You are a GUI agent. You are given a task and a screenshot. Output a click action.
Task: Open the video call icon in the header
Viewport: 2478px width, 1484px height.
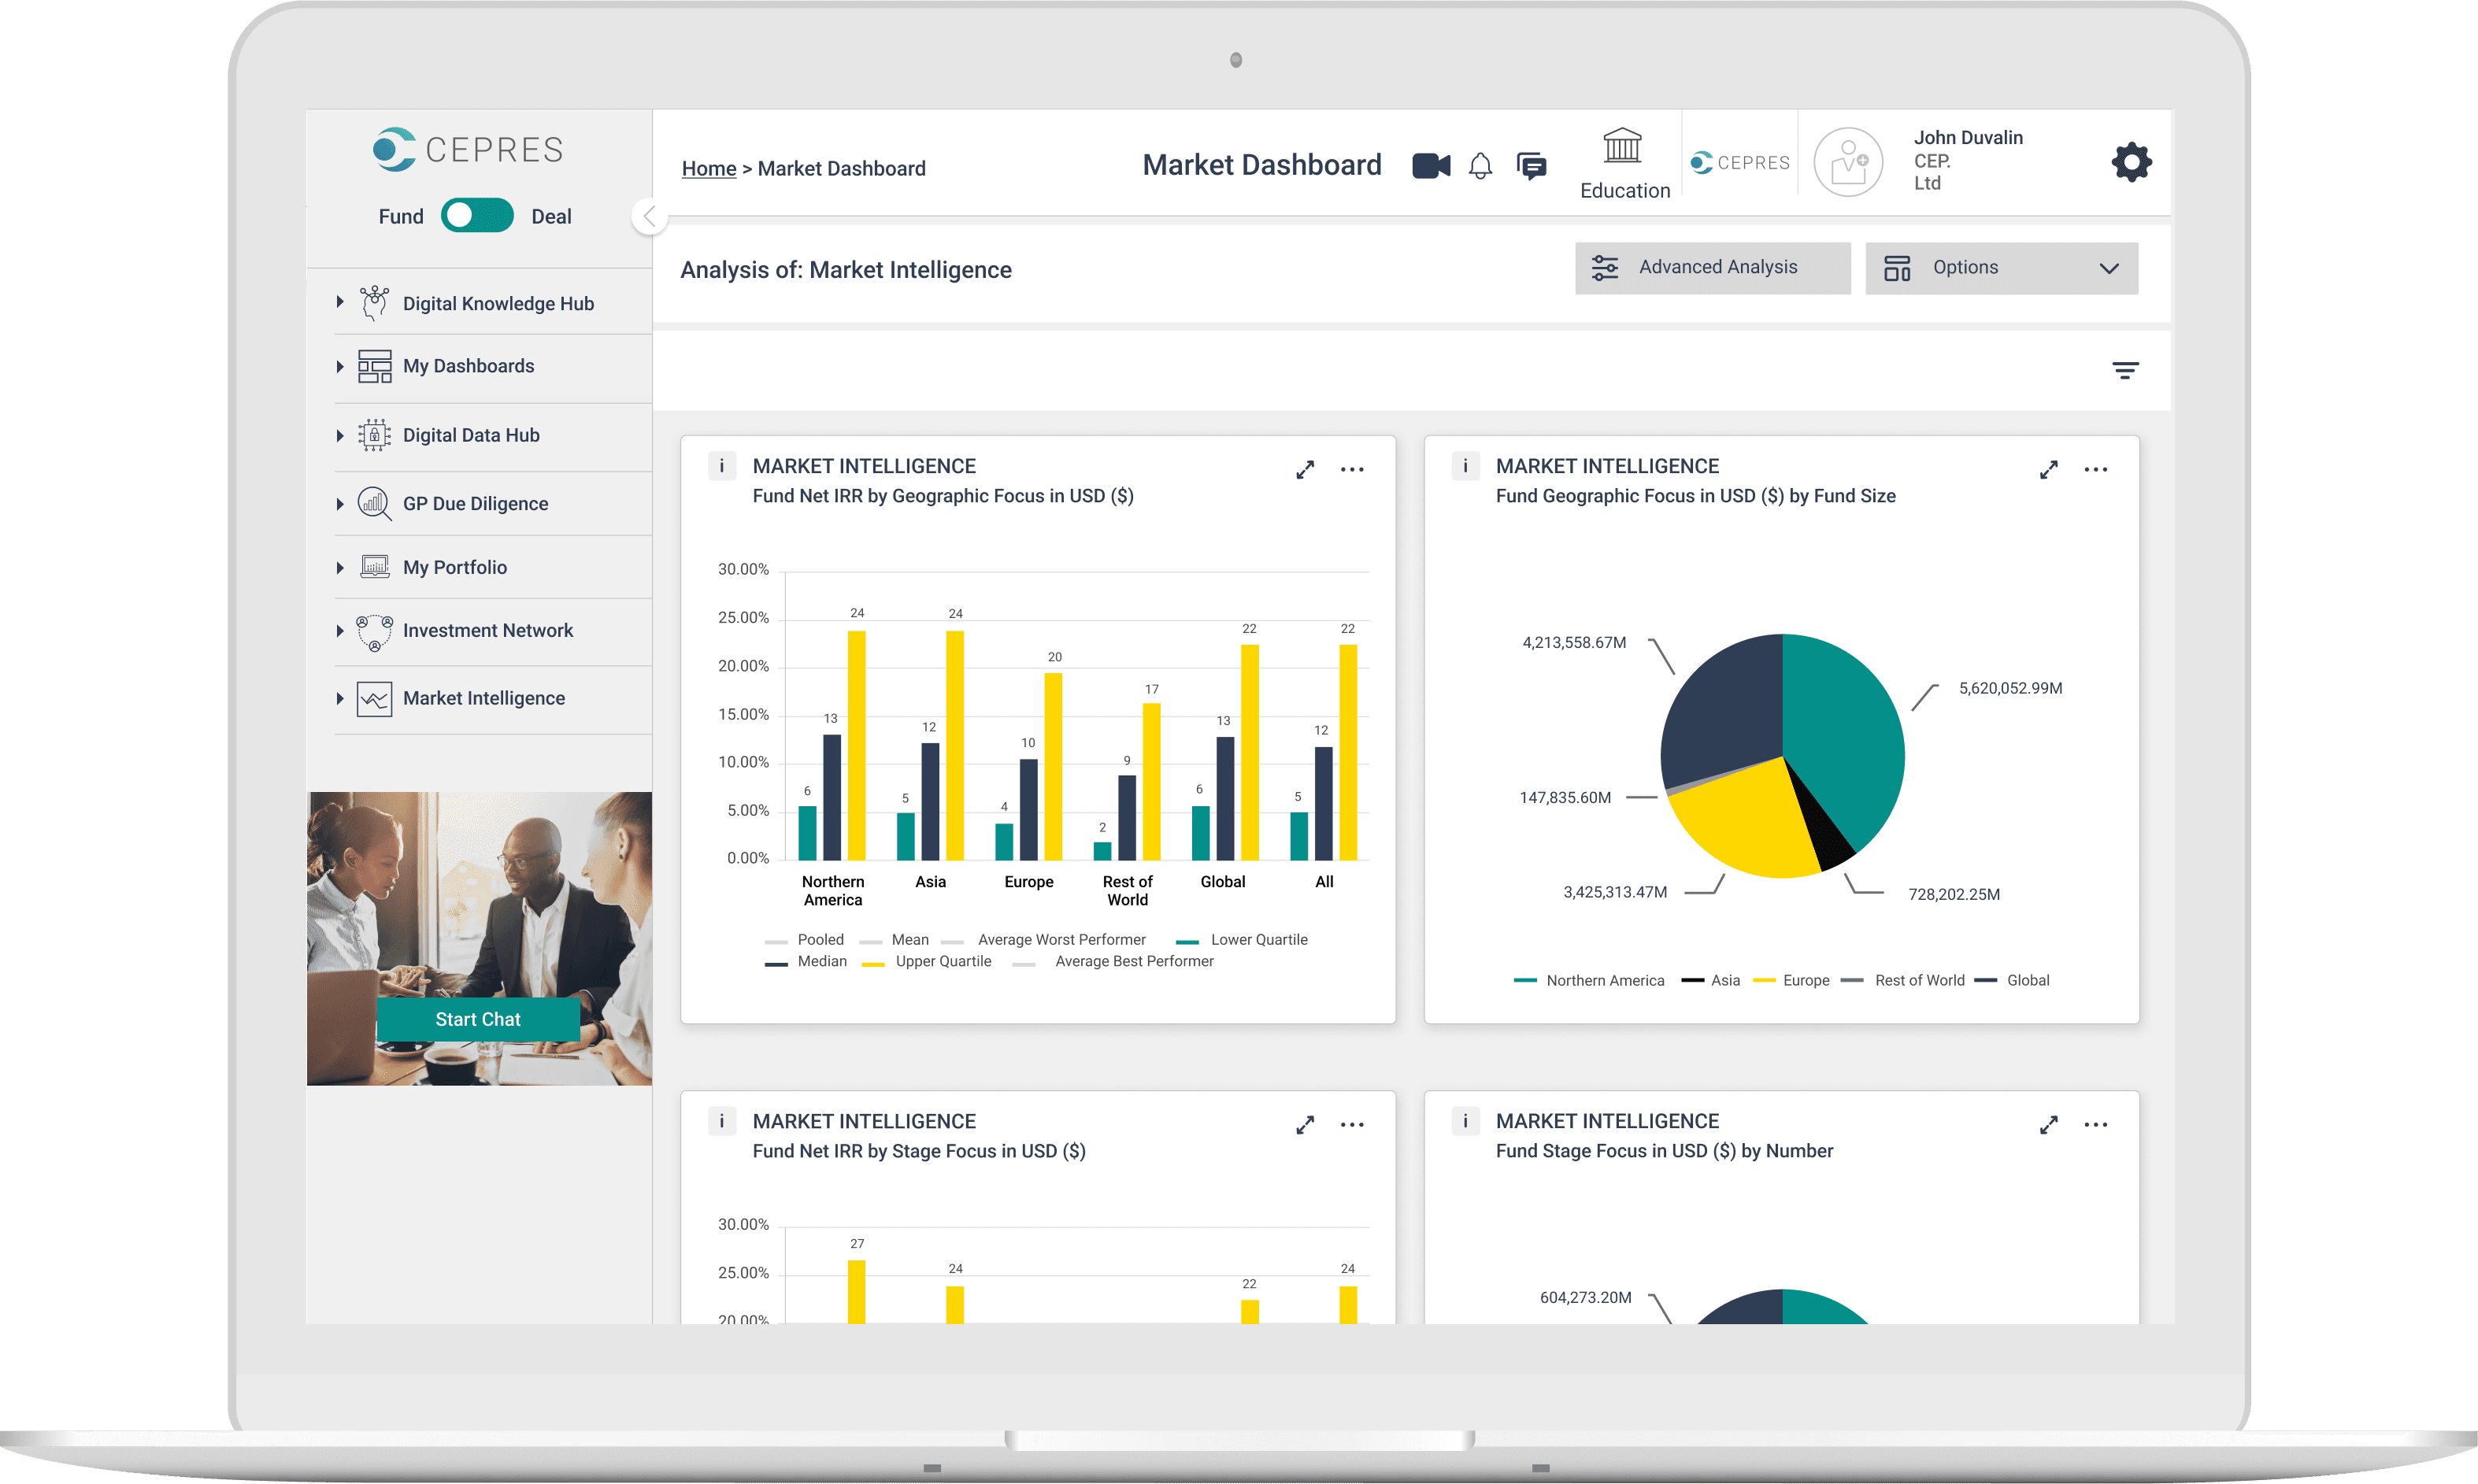(1431, 166)
